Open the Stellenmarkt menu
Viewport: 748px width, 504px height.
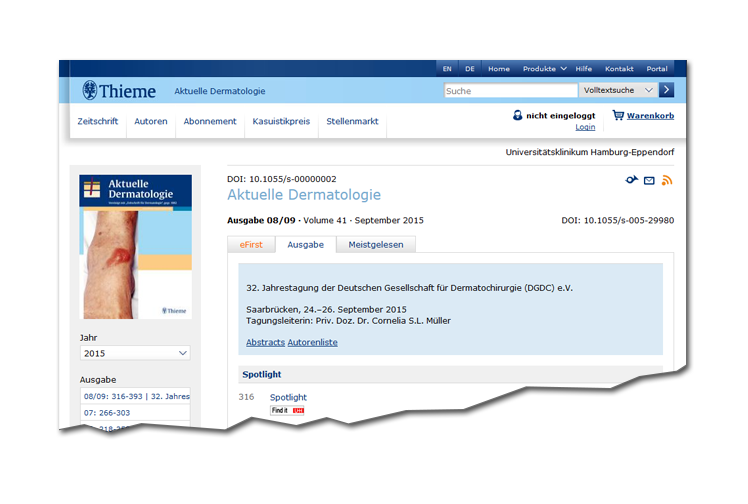tap(352, 121)
